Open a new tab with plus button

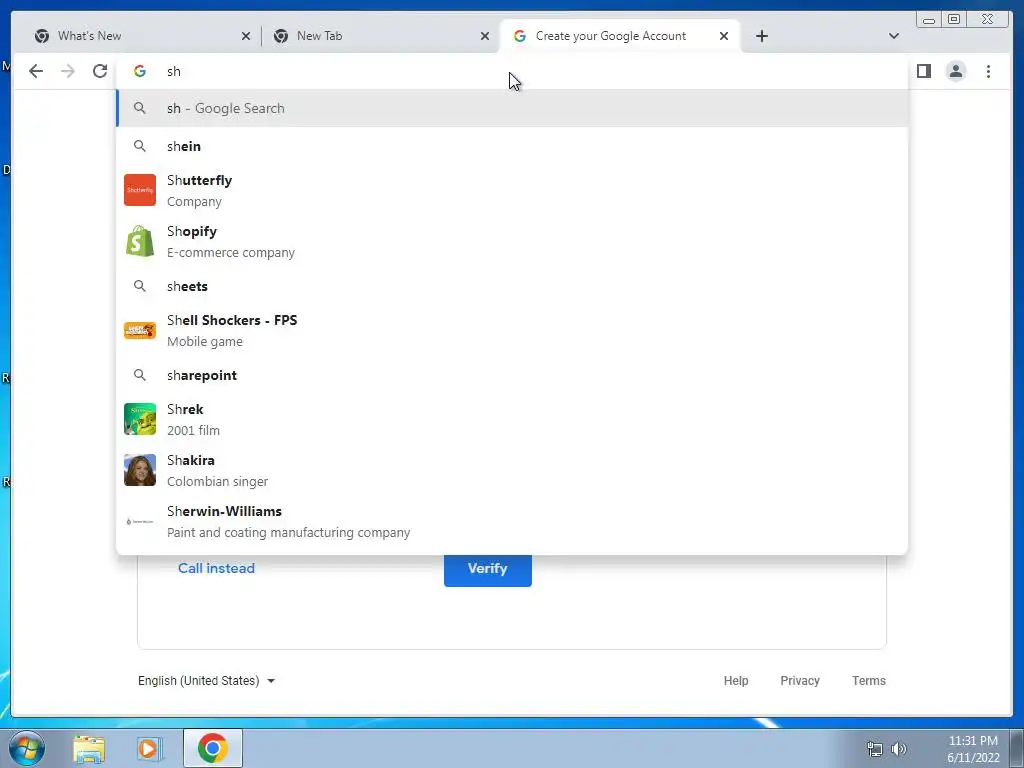click(x=761, y=36)
